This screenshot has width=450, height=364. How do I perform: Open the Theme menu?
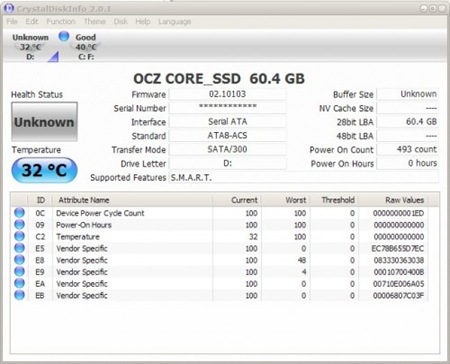(x=95, y=22)
